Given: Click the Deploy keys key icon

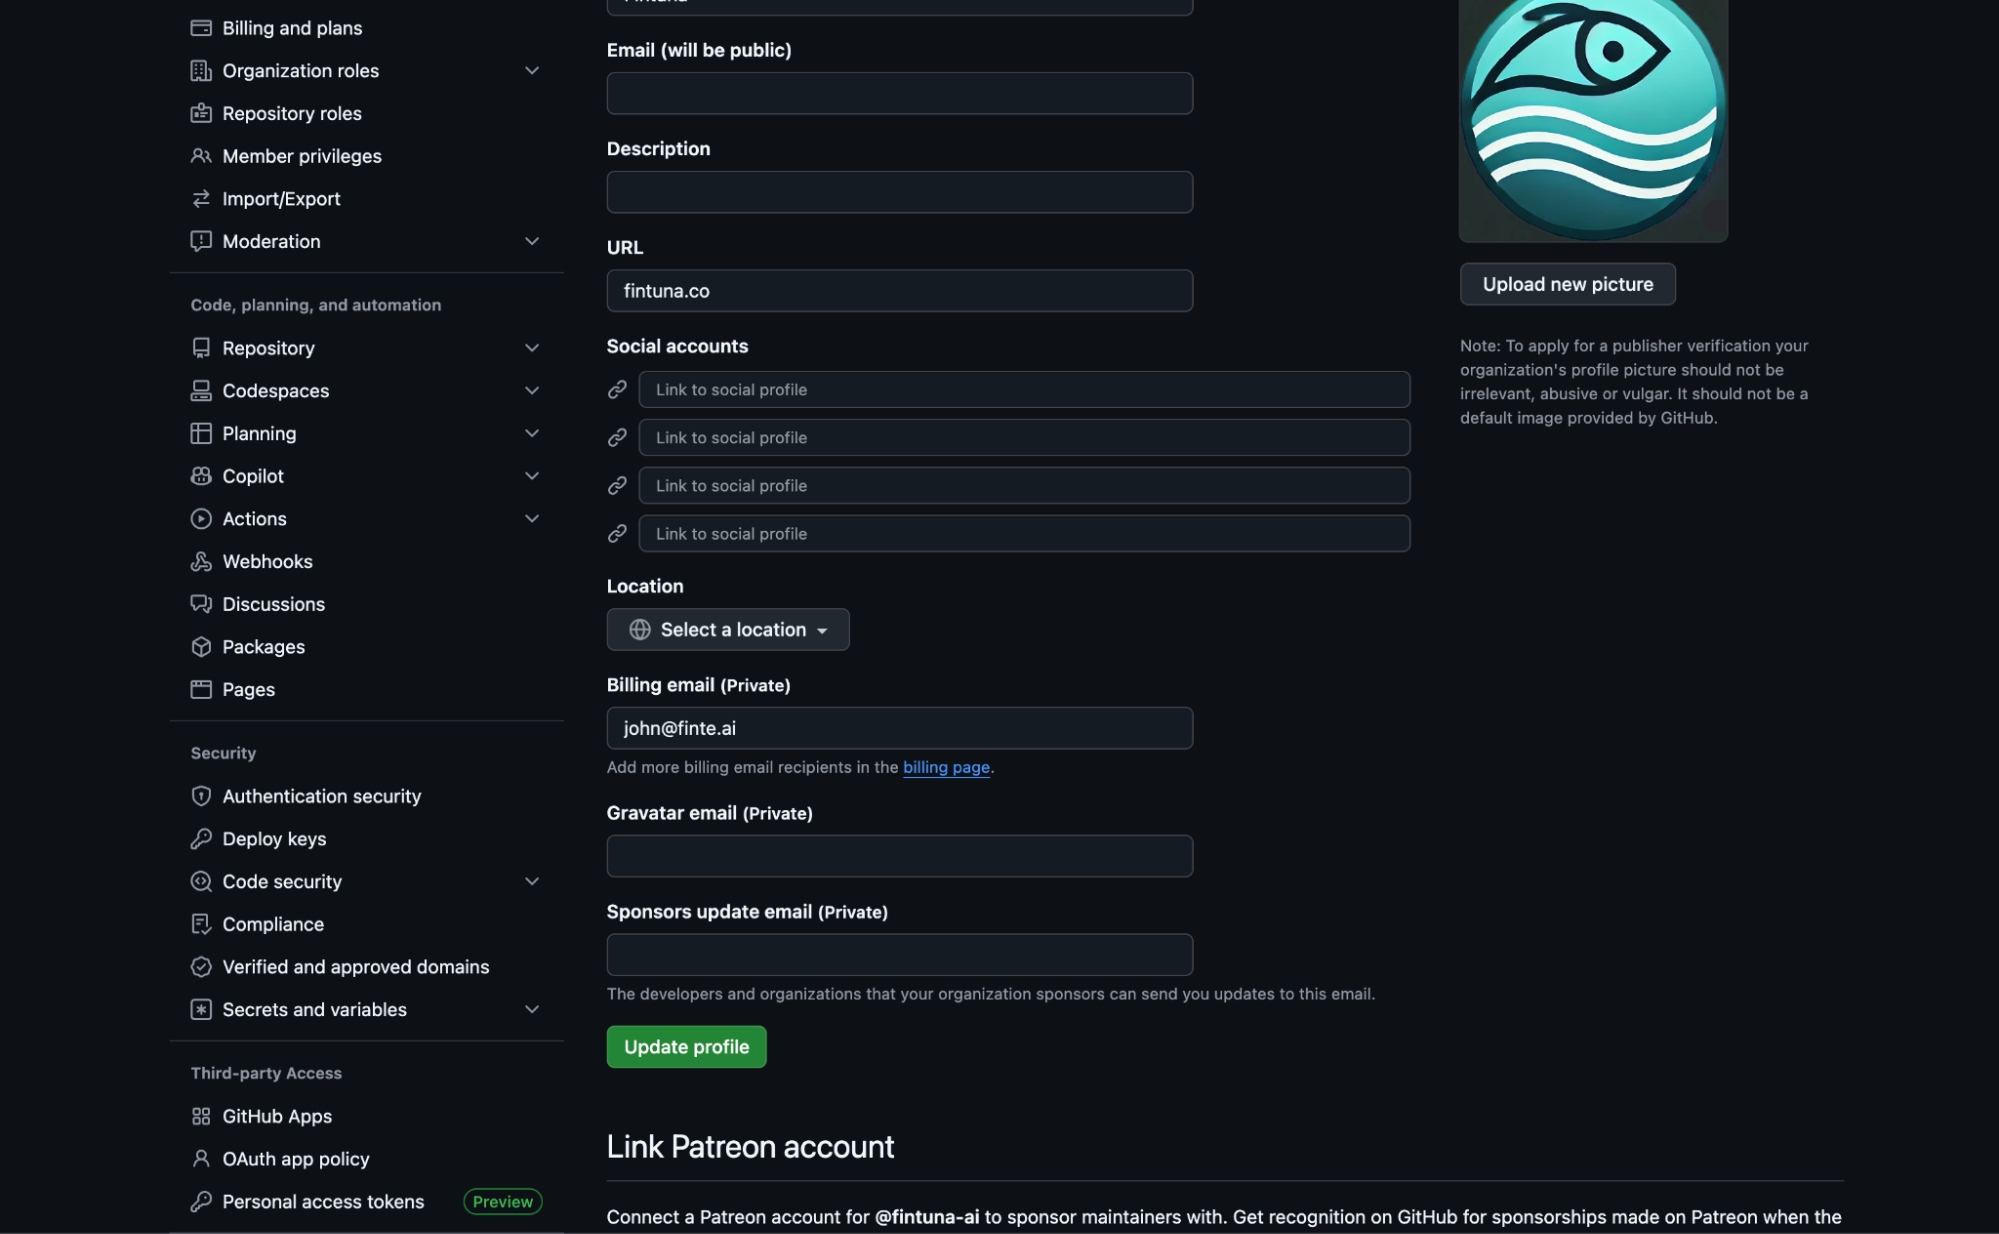Looking at the screenshot, I should click(x=201, y=839).
